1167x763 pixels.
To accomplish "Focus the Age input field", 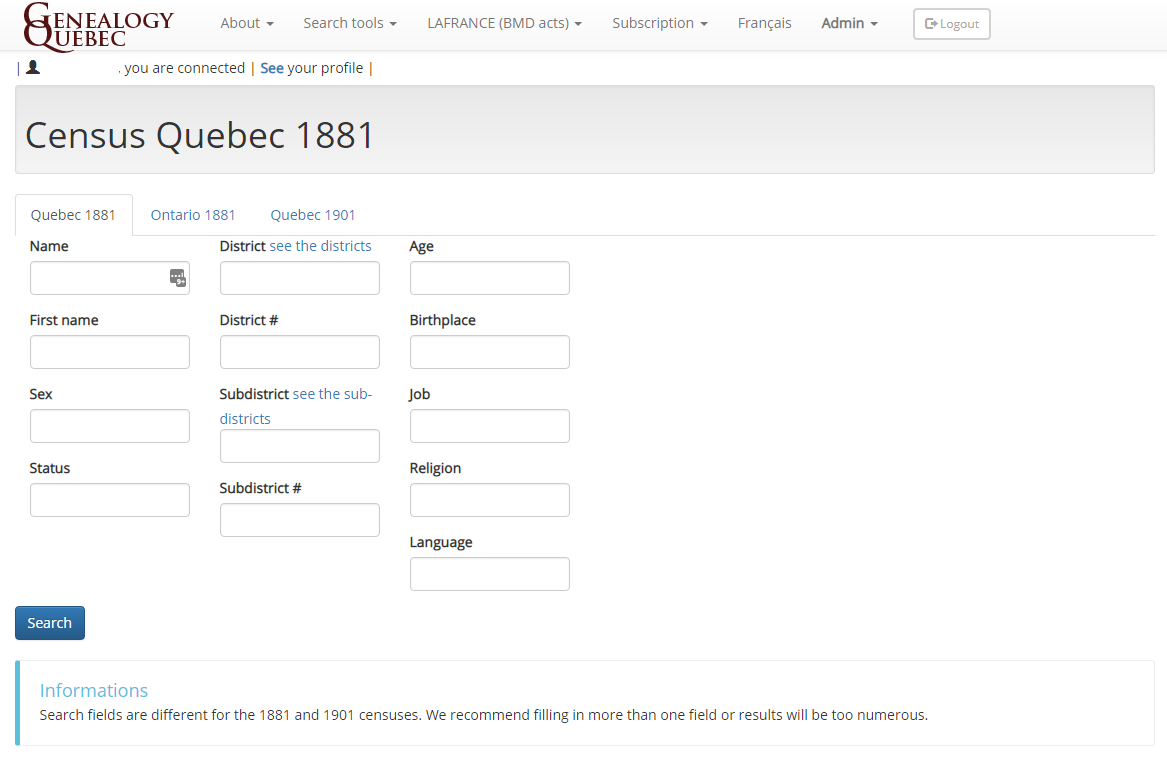I will coord(490,278).
